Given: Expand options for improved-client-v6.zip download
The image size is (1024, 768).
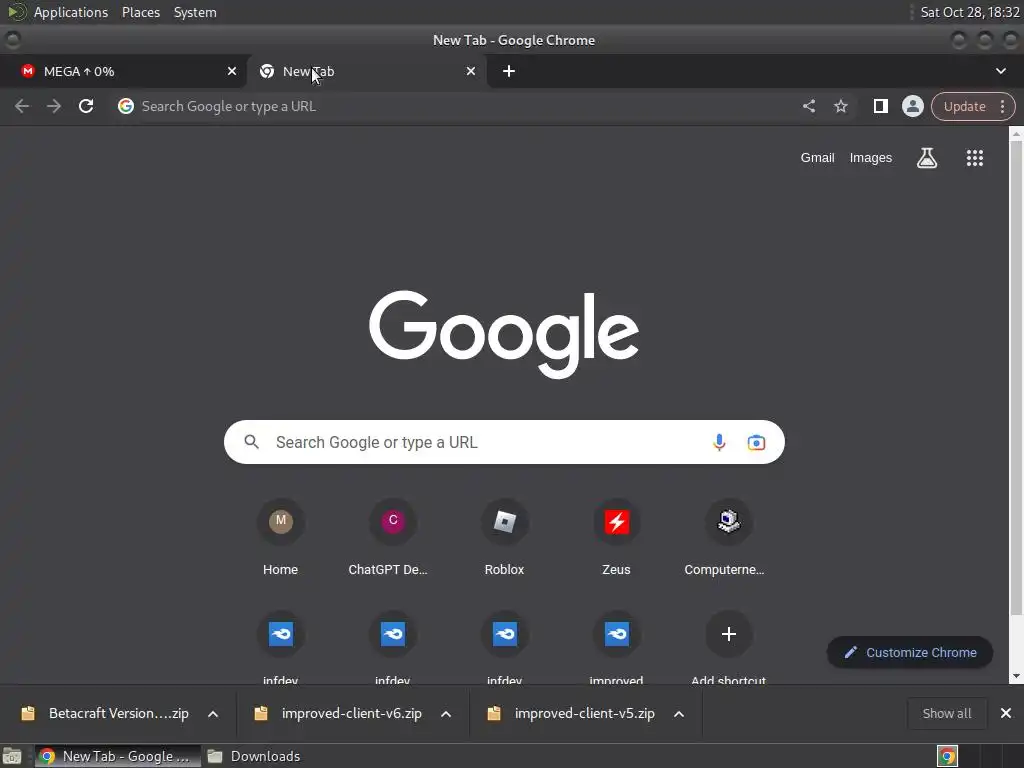Looking at the screenshot, I should [x=446, y=714].
